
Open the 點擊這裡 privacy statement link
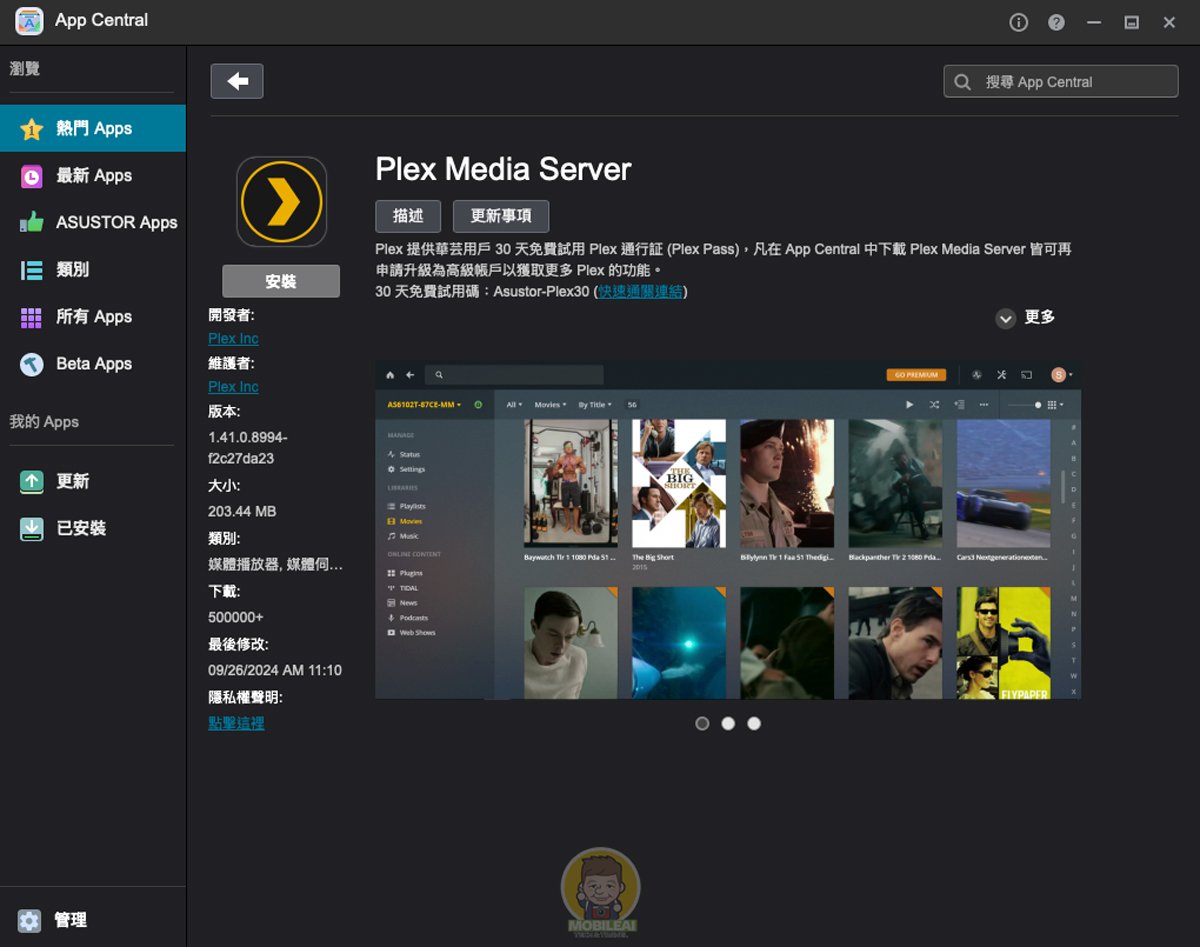point(236,723)
